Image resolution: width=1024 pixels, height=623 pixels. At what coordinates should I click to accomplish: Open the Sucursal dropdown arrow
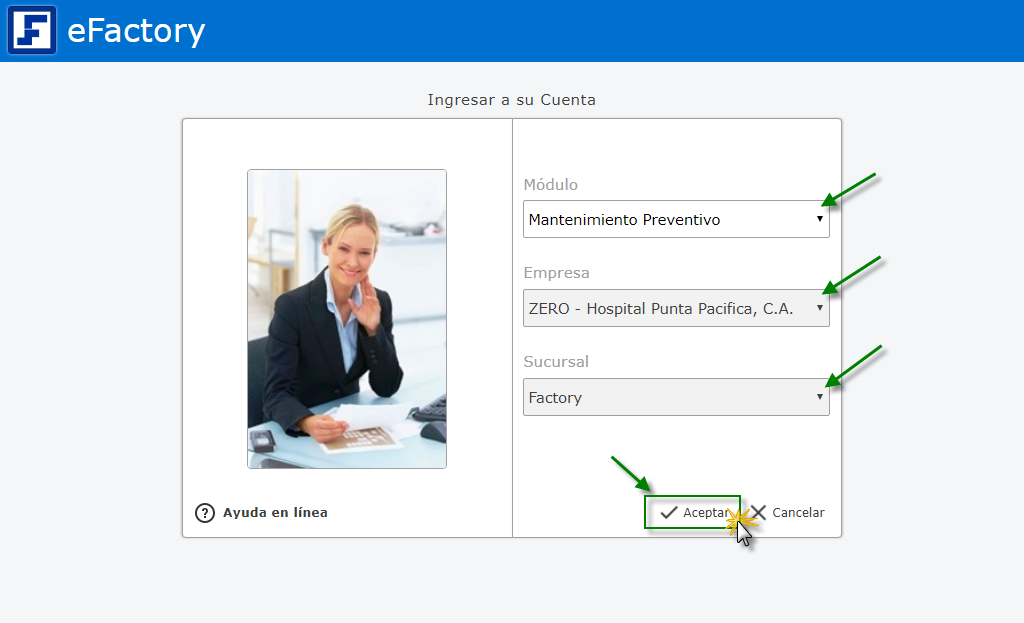tap(820, 397)
